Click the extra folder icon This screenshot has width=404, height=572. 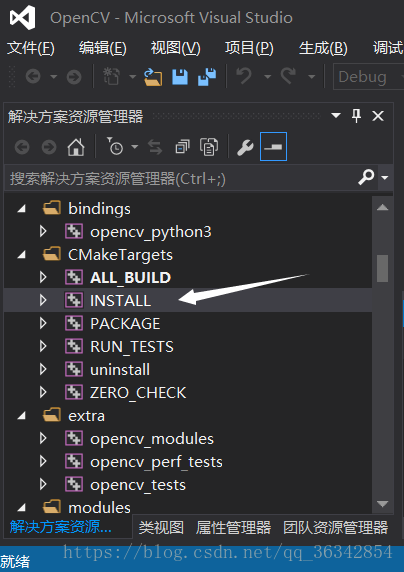52,415
